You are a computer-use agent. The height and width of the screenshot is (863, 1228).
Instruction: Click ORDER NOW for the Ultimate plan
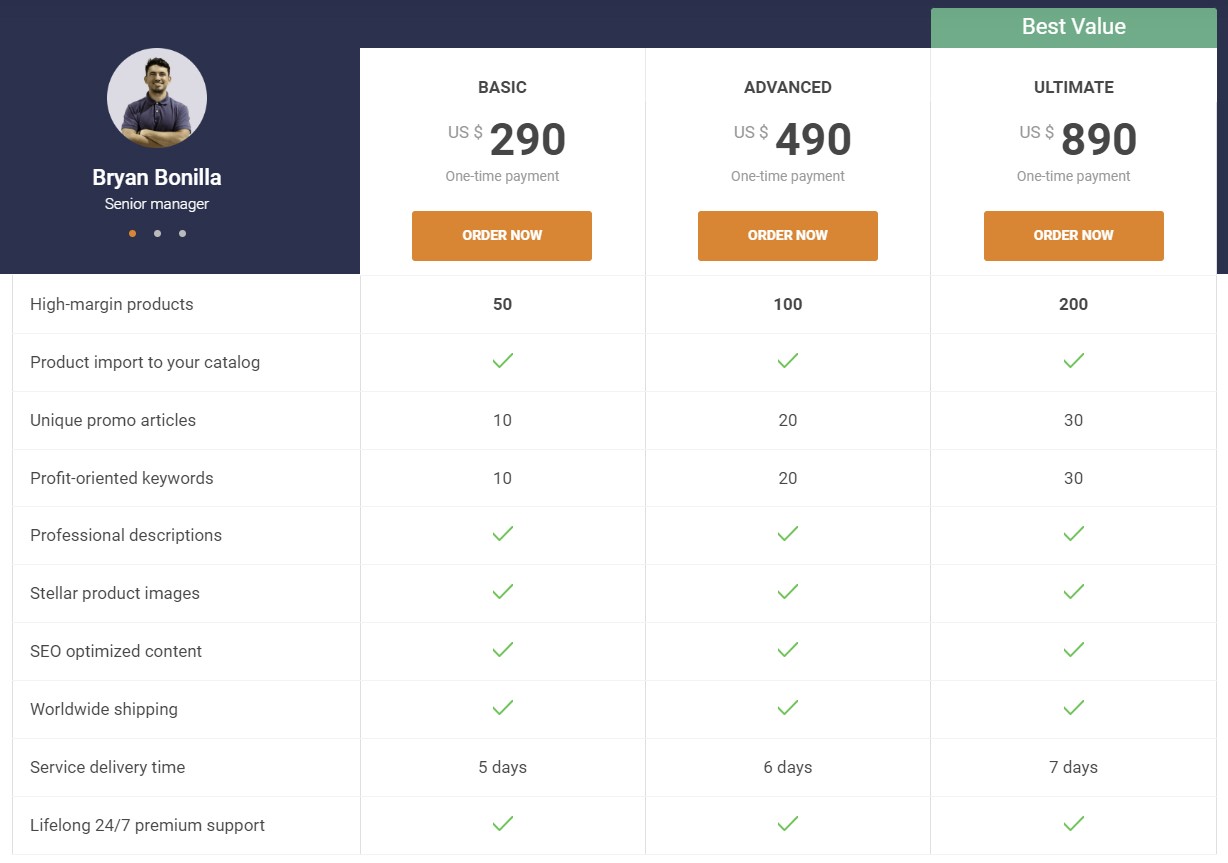click(x=1073, y=235)
